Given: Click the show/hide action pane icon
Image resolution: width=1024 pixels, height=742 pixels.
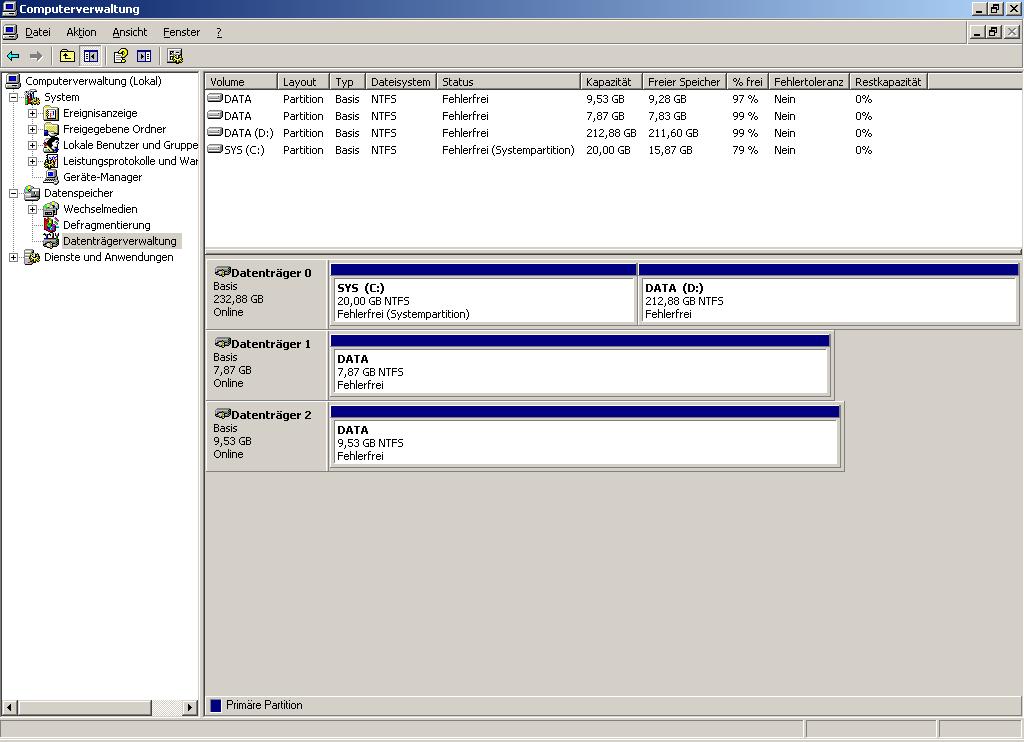Looking at the screenshot, I should pos(144,56).
